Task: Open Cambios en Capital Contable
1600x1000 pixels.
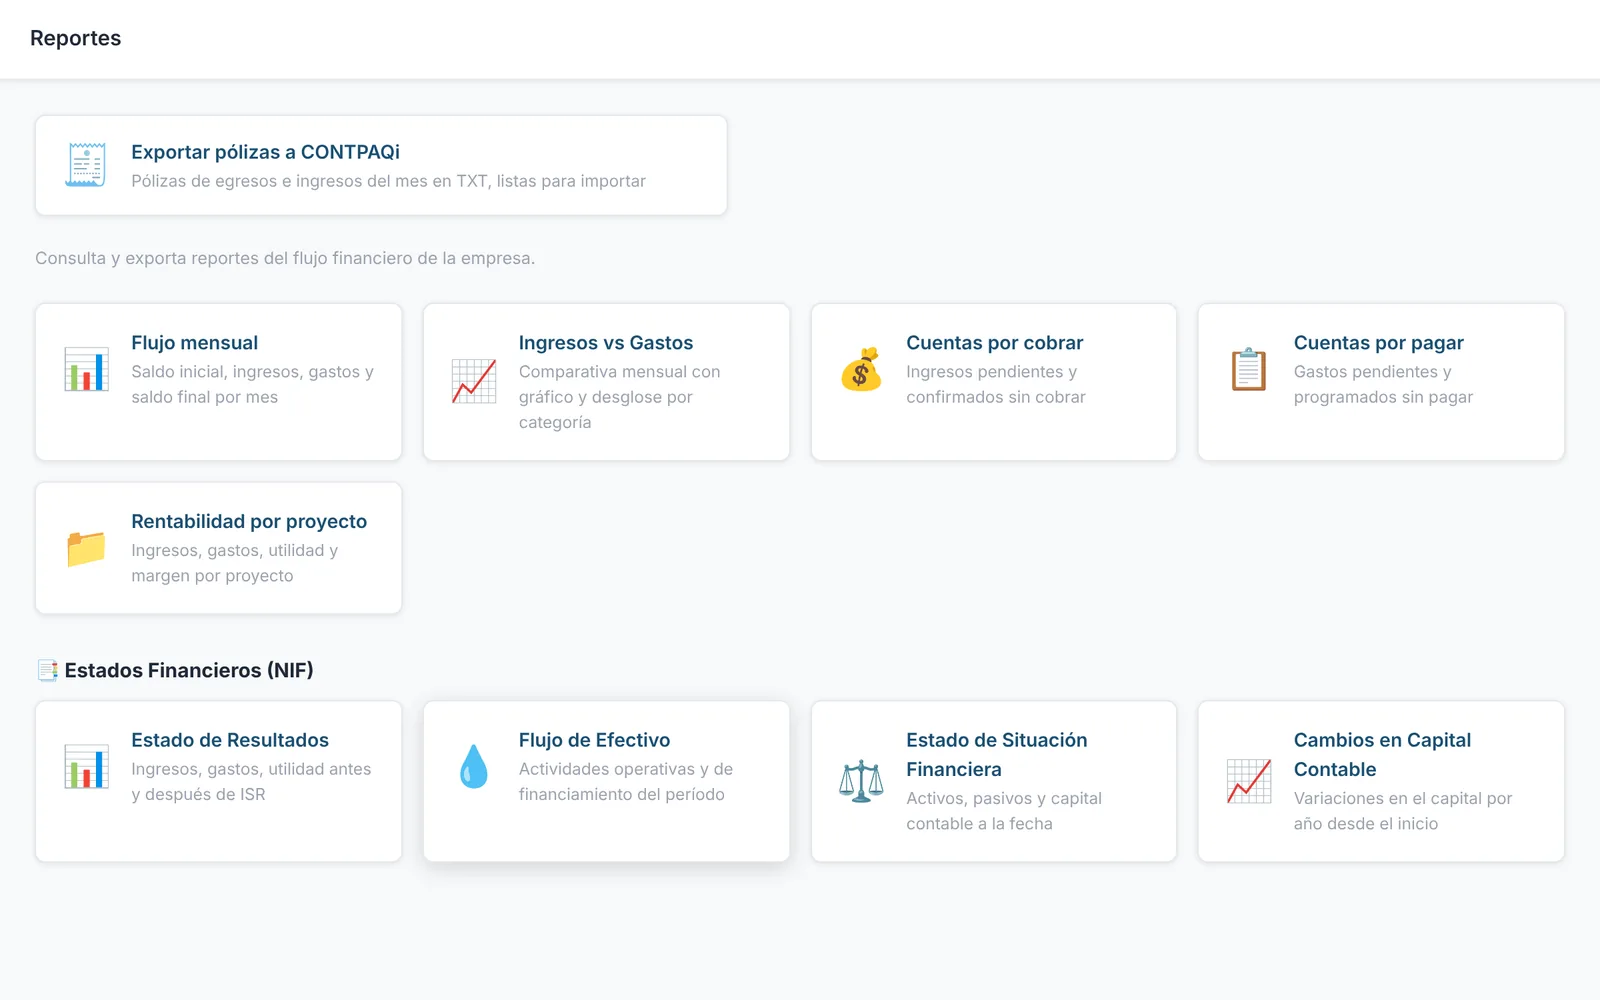Action: pyautogui.click(x=1381, y=781)
